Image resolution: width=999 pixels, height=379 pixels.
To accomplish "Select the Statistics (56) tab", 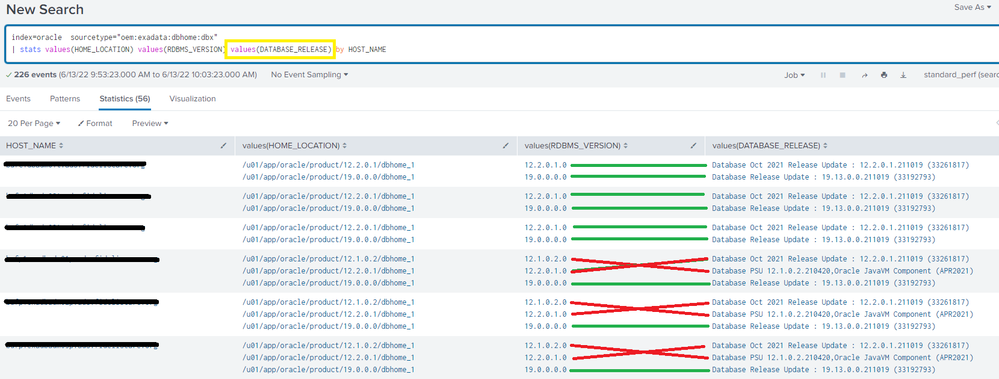I will 125,99.
